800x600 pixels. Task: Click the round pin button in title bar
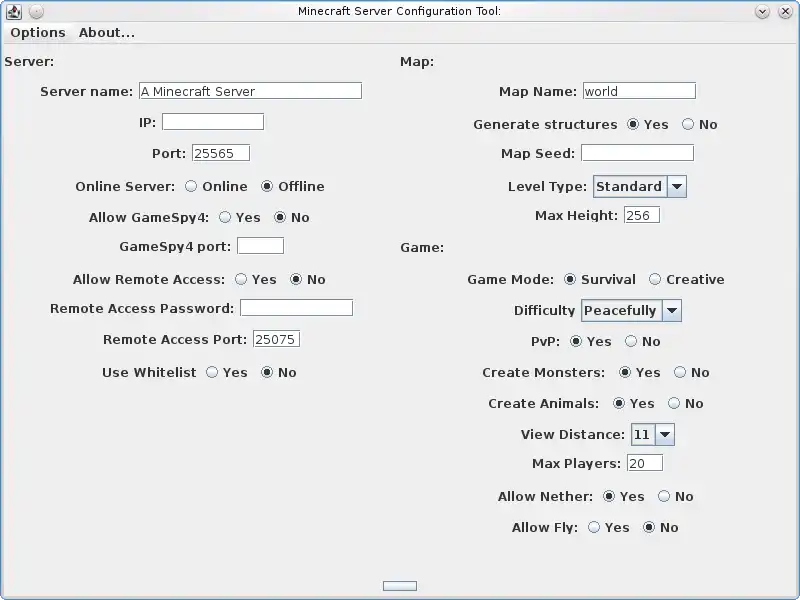36,11
